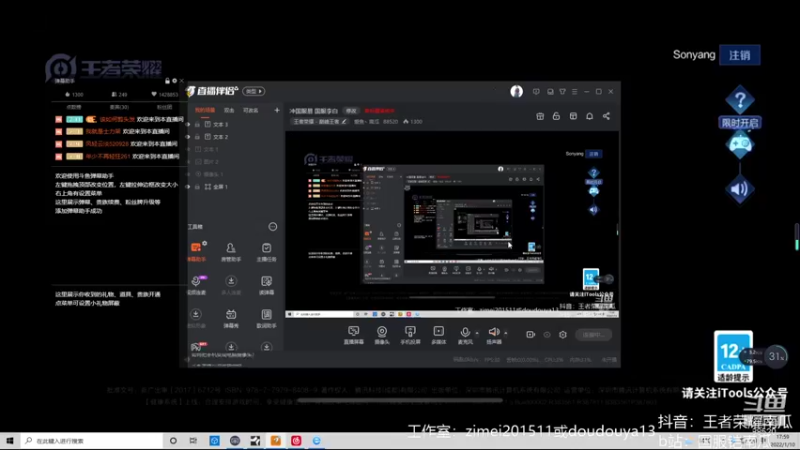This screenshot has height=450, width=800.
Task: Open streaming settings gear in bottom bar
Action: pos(563,335)
